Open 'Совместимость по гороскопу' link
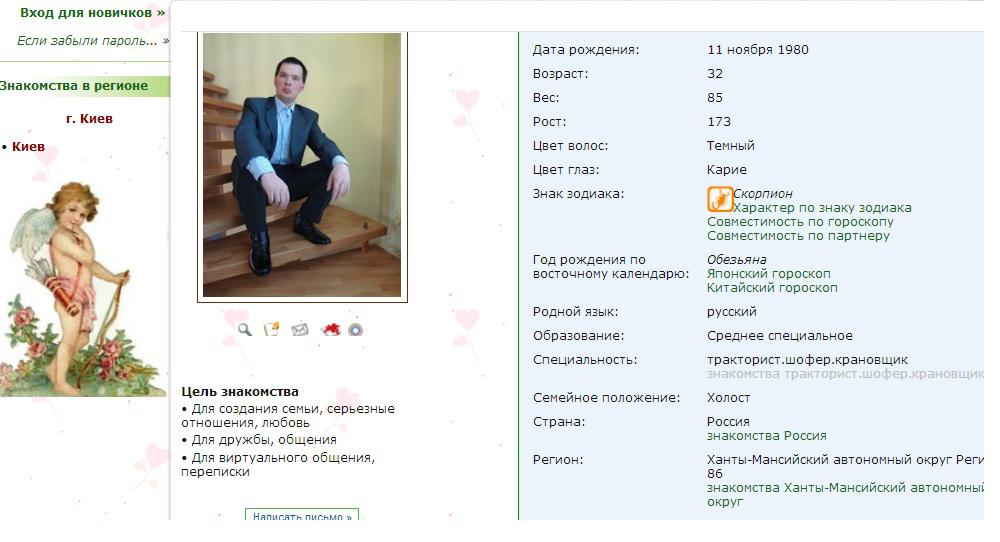1000x542 pixels. [800, 222]
